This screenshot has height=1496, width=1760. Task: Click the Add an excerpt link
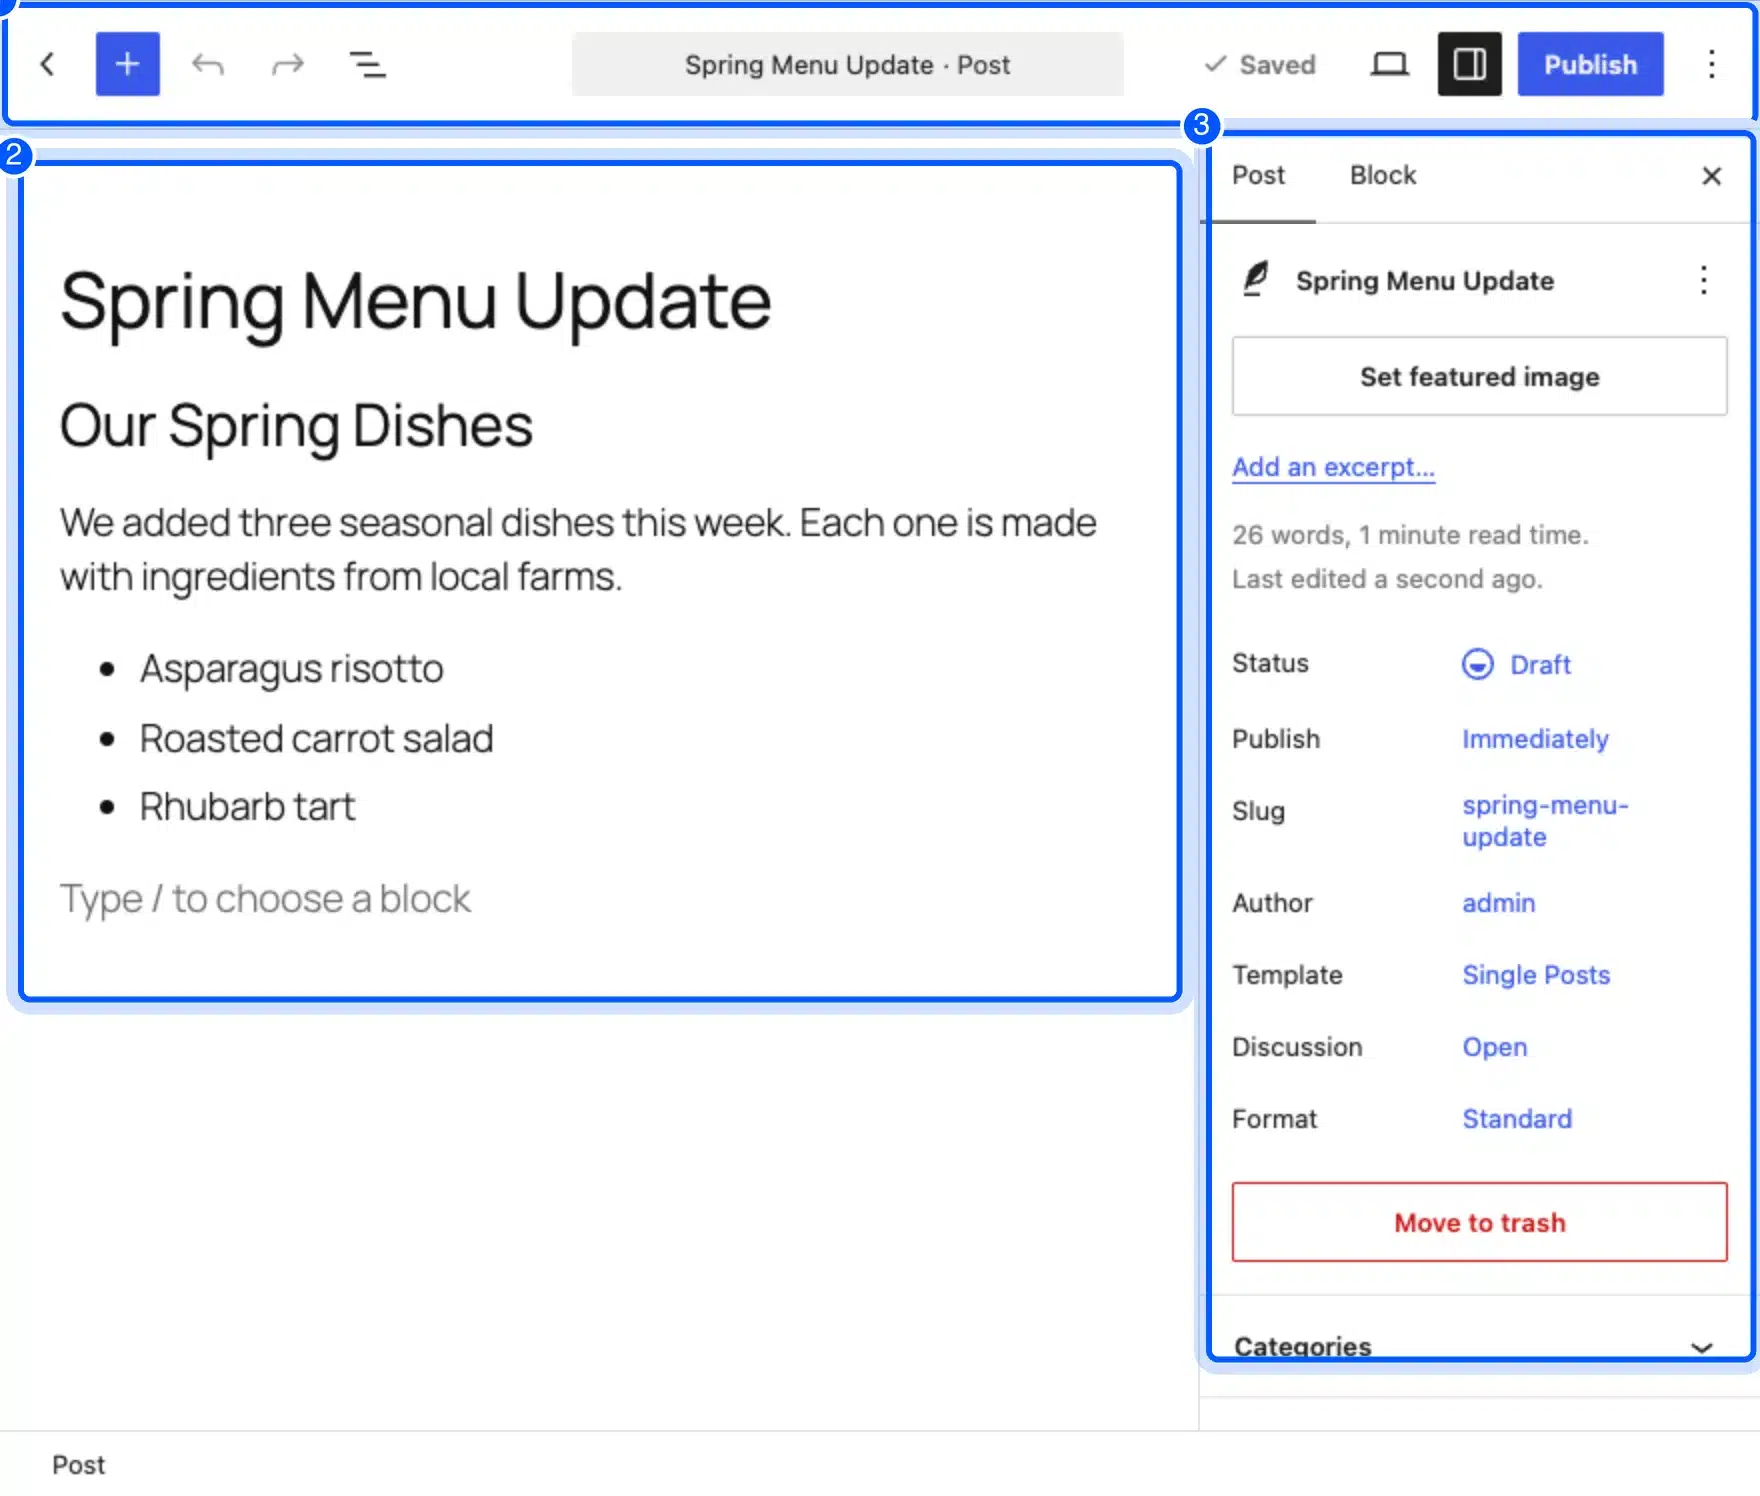pyautogui.click(x=1333, y=467)
